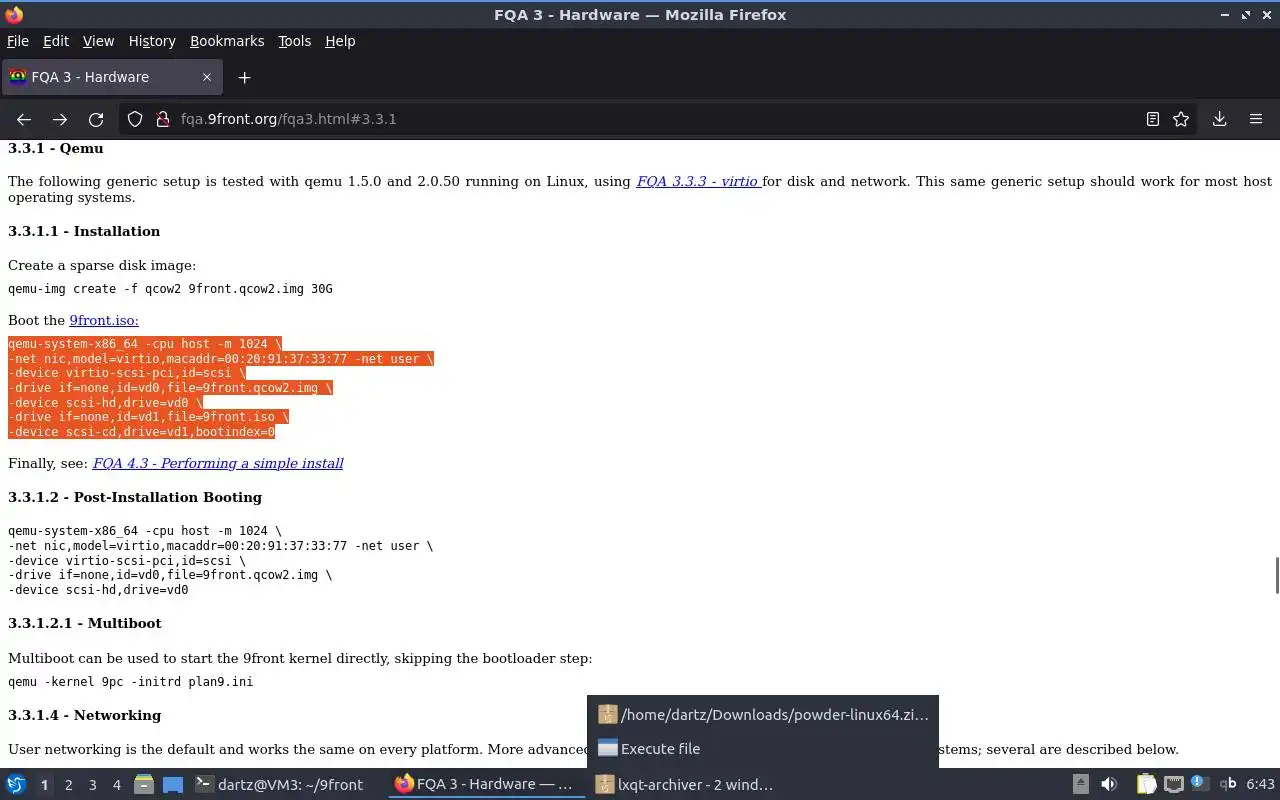The image size is (1280, 800).
Task: Open the qBittorrent tray icon
Action: click(1228, 785)
